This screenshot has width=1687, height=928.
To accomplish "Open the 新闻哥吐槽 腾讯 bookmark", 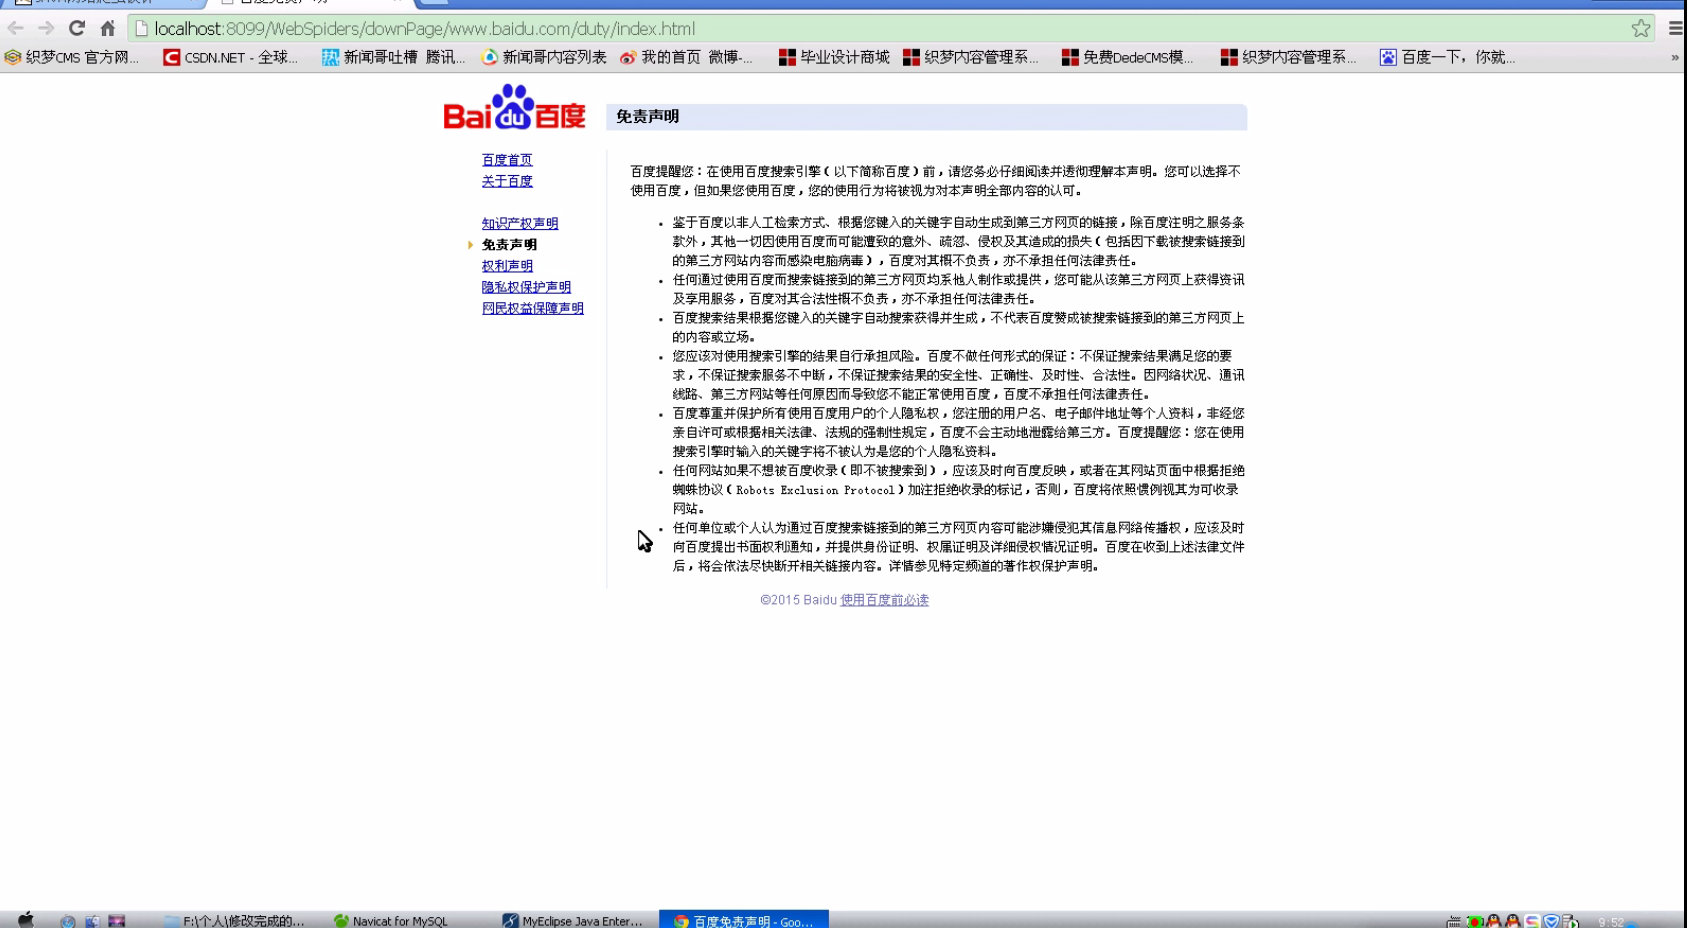I will coord(394,58).
